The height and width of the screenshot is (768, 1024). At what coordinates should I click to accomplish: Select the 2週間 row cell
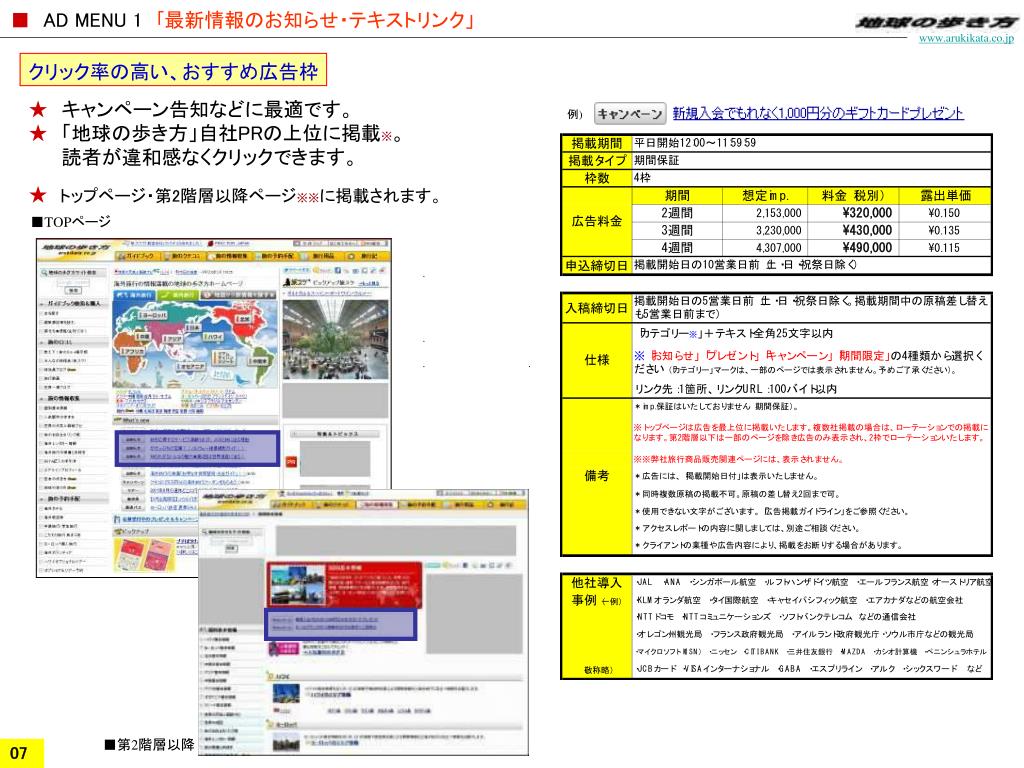point(677,214)
